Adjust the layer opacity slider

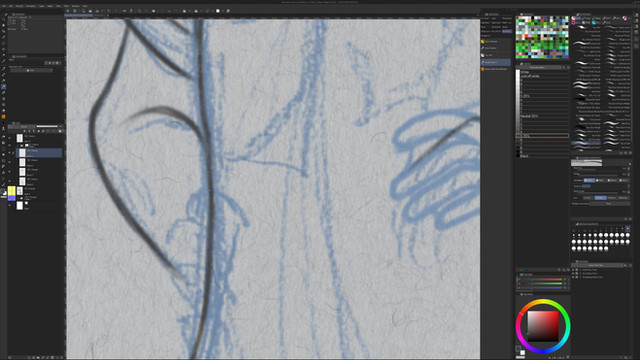point(47,127)
